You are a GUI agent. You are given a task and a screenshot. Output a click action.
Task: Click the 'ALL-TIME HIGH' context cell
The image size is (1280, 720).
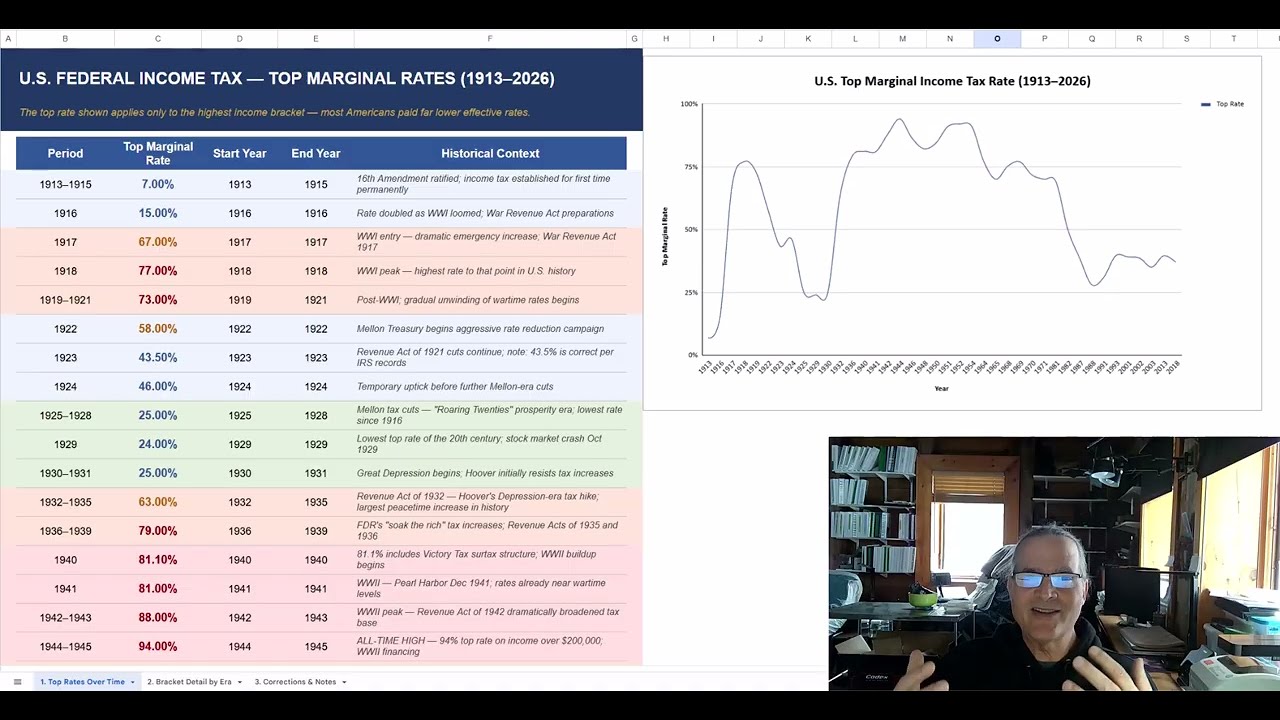click(x=490, y=647)
